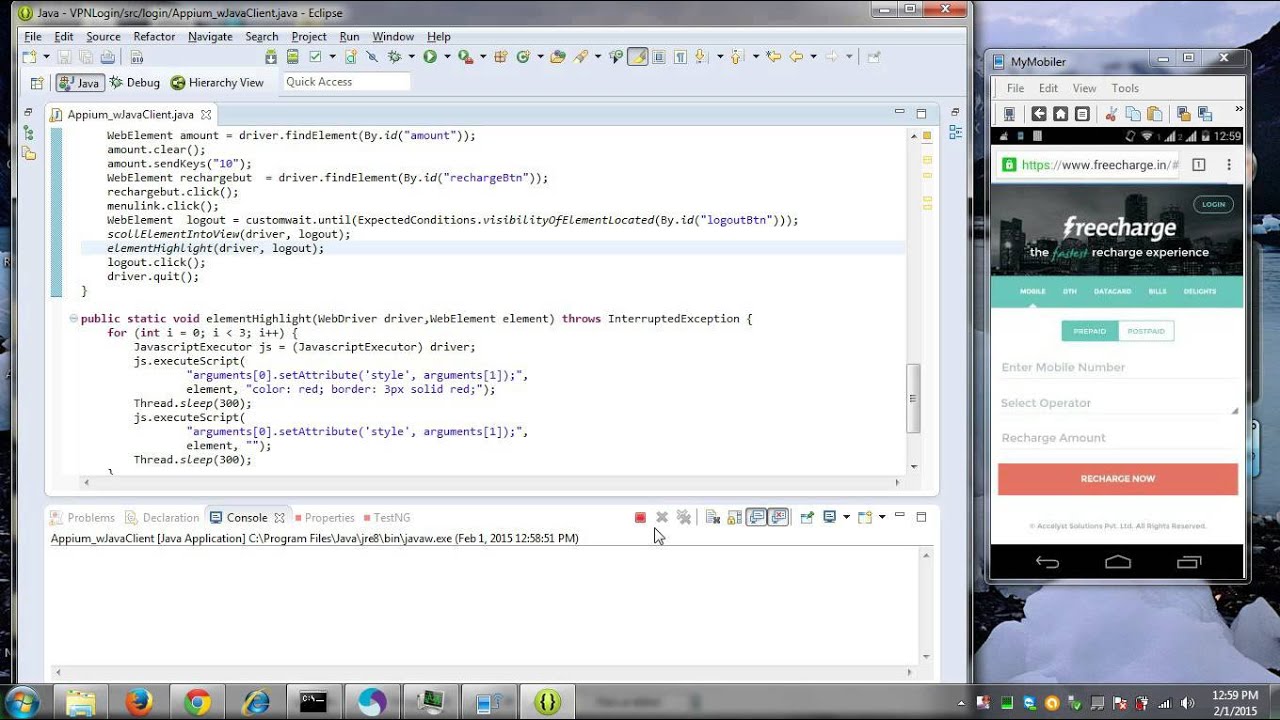Tap the RECHARGE NOW button

click(x=1118, y=479)
